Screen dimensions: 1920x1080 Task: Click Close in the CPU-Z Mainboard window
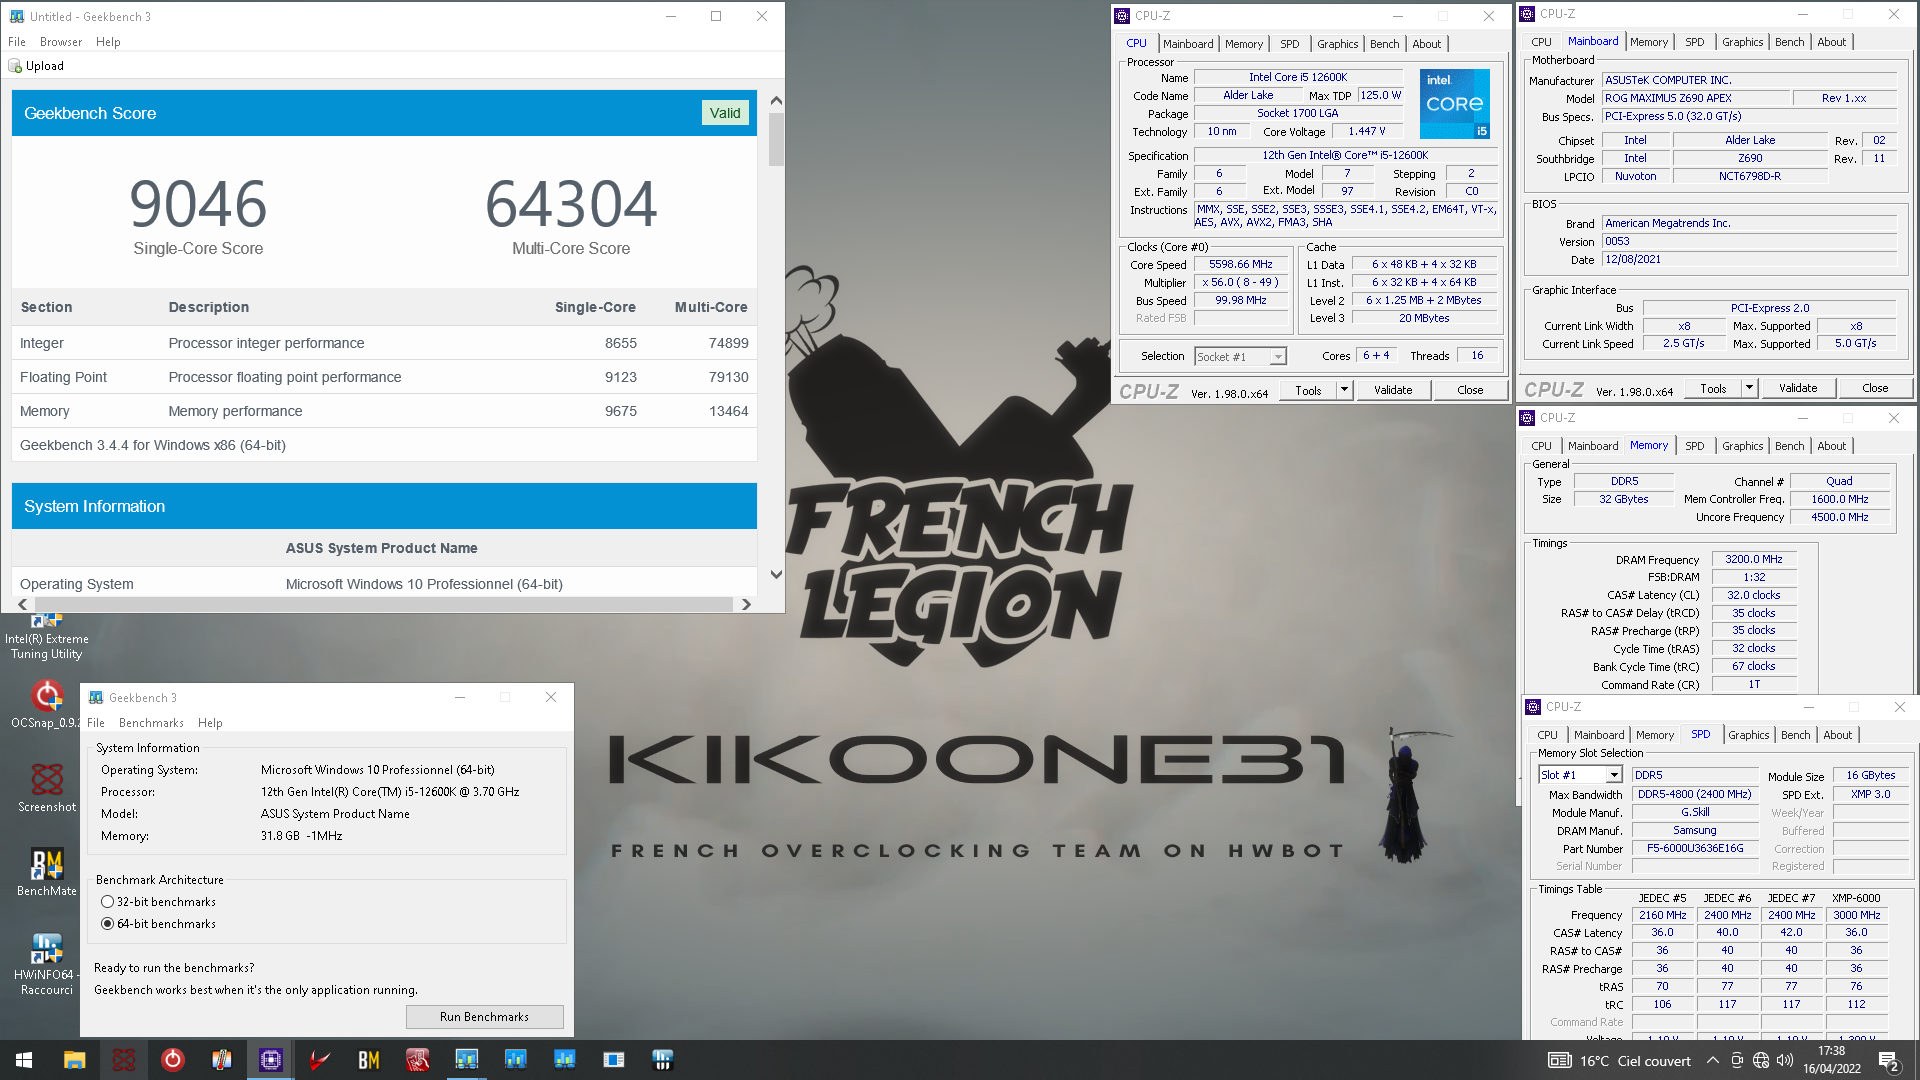point(1875,388)
